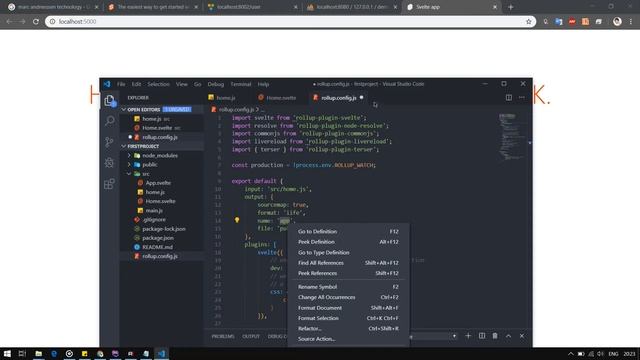640x360 pixels.
Task: Switch to the PROBLEMS panel tab
Action: (223, 336)
